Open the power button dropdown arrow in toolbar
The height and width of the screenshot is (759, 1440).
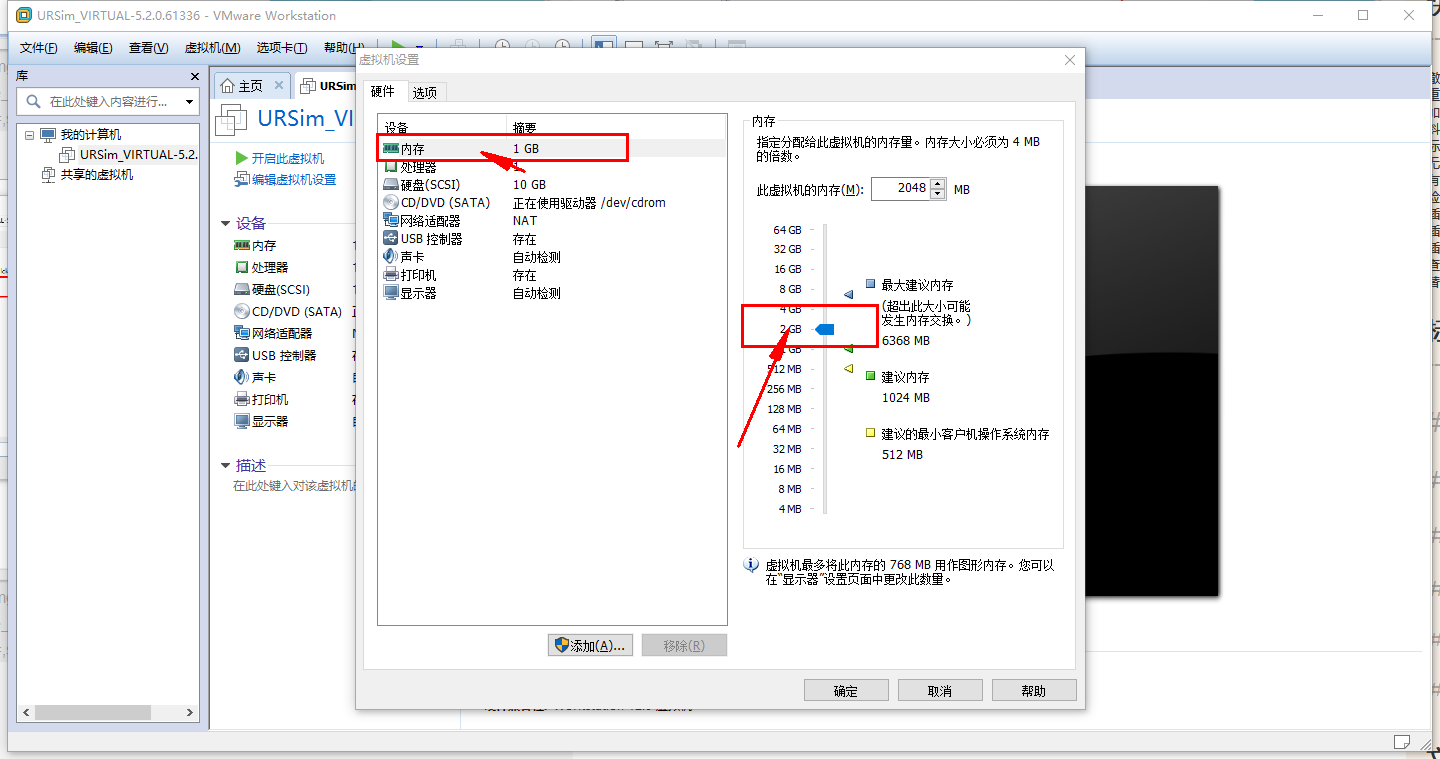(x=419, y=47)
